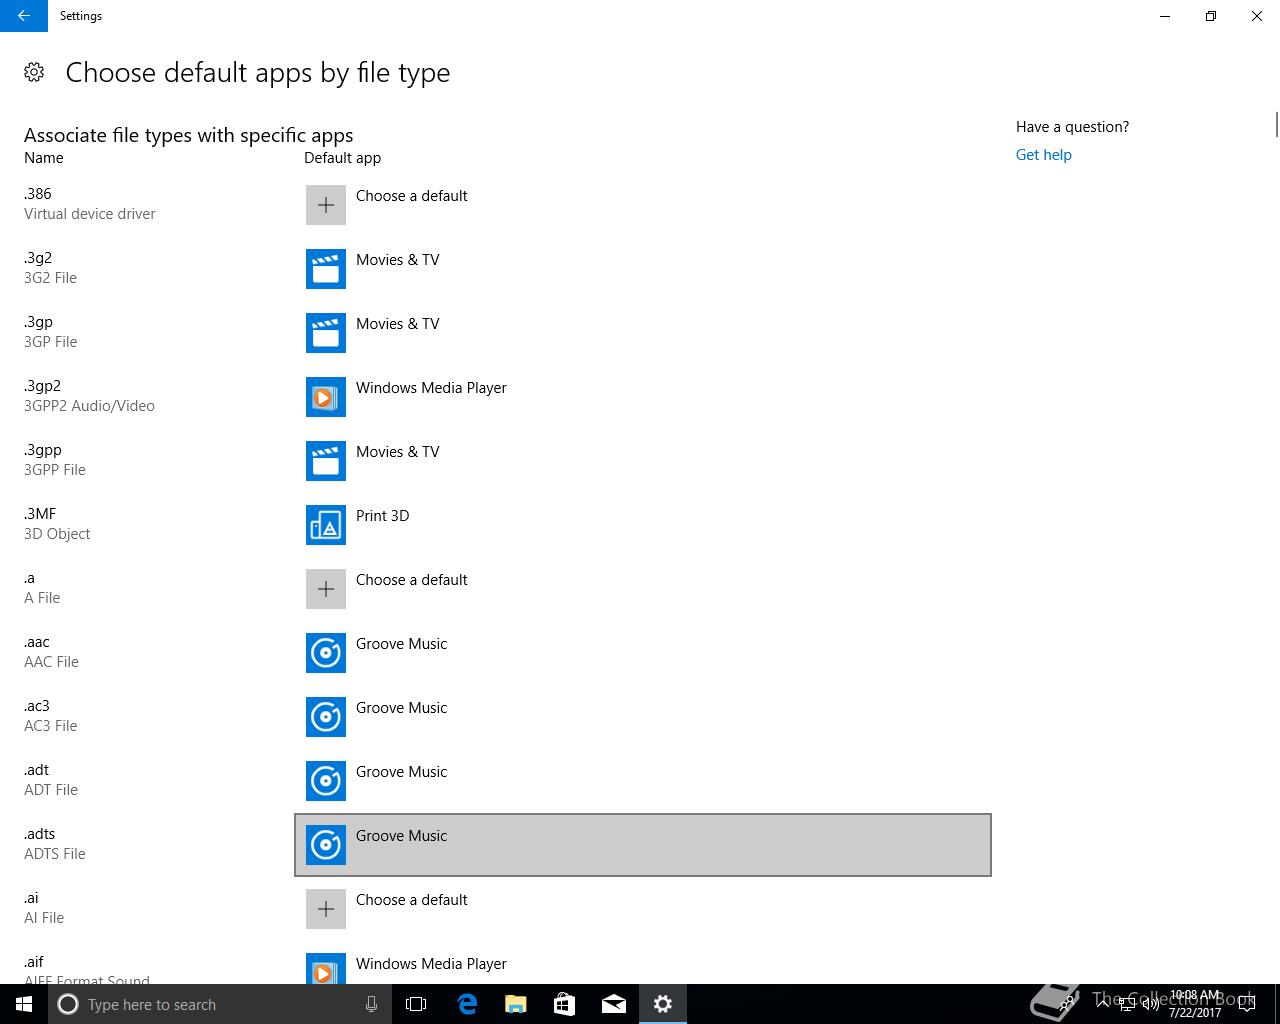
Task: Click Groove Music icon for .adts
Action: [x=326, y=845]
